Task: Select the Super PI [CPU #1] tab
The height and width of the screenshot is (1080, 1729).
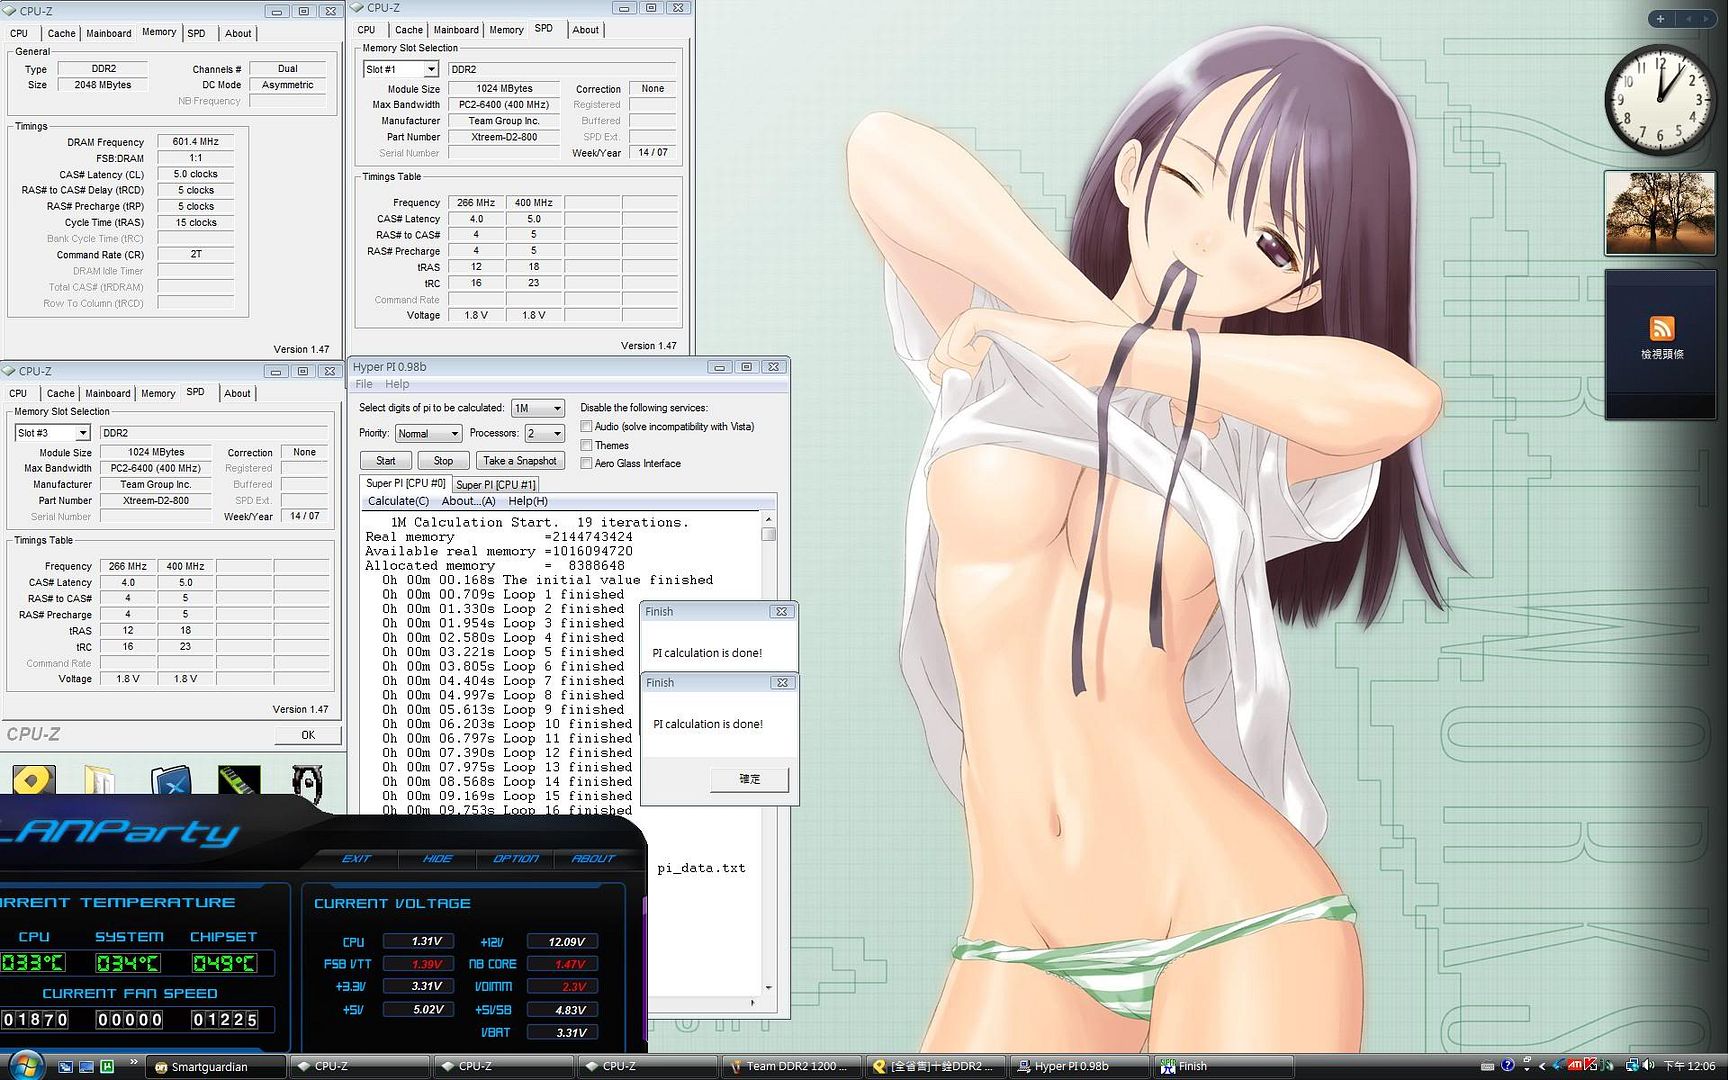Action: point(495,485)
